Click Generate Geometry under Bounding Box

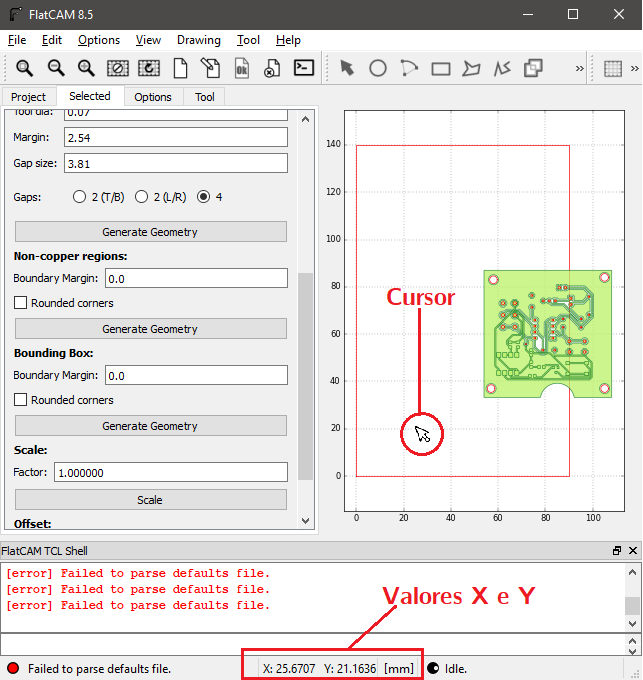coord(150,426)
